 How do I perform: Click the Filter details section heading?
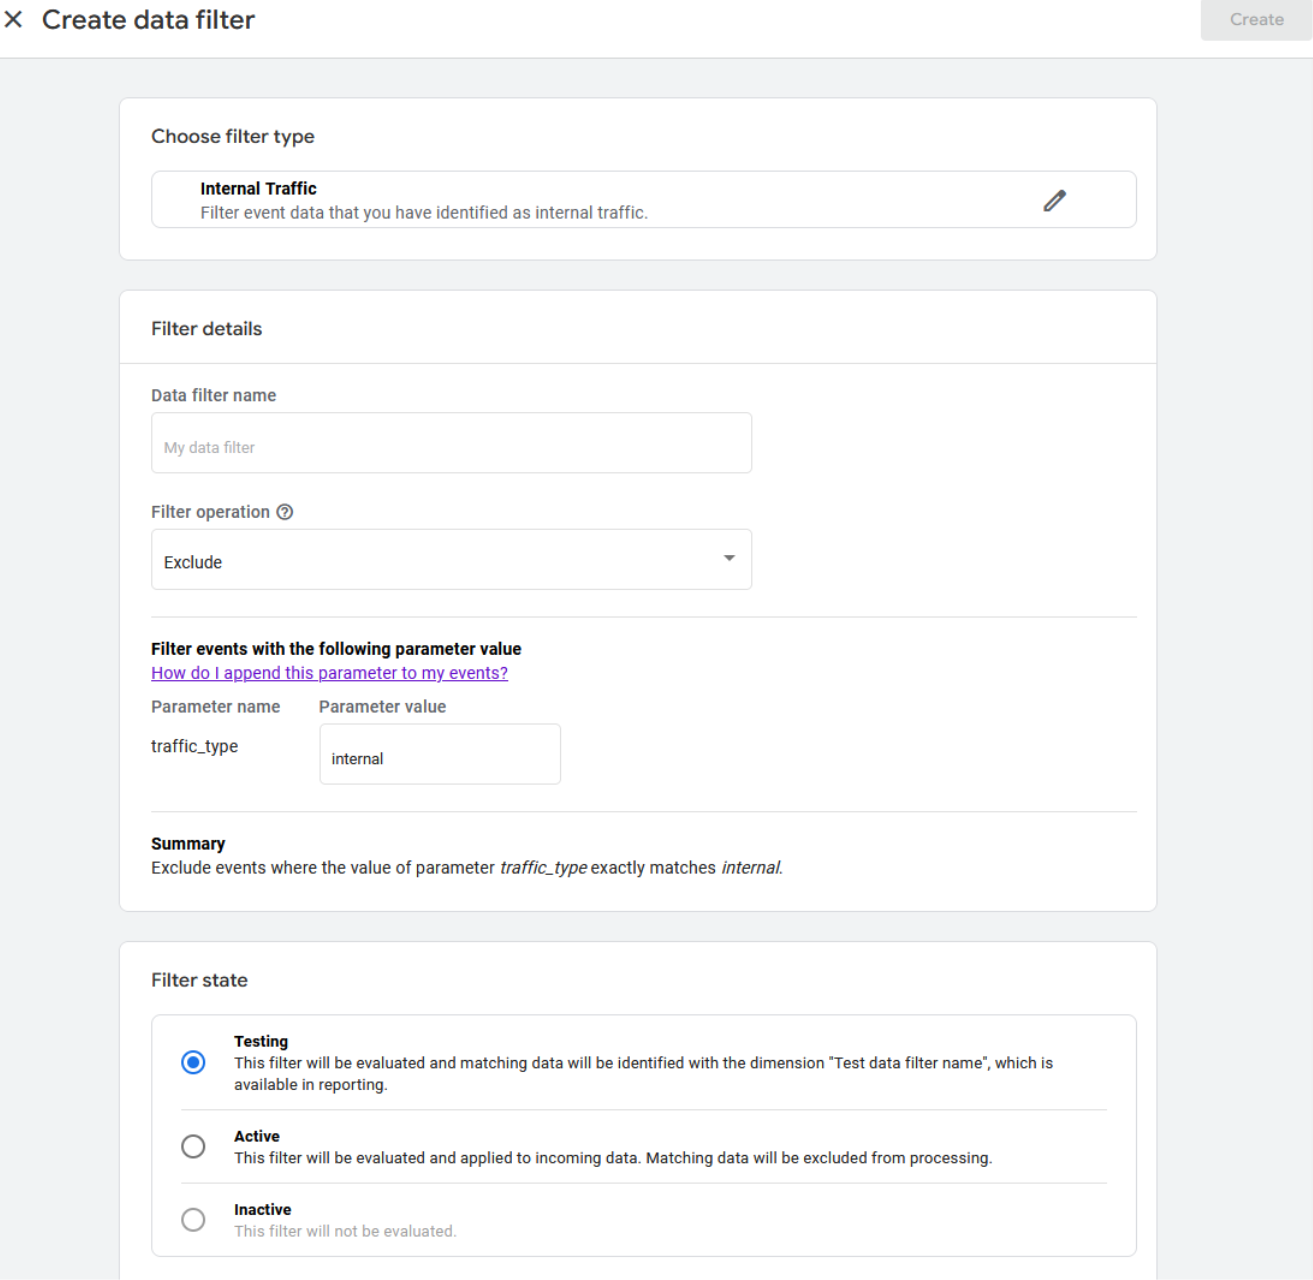pos(206,329)
